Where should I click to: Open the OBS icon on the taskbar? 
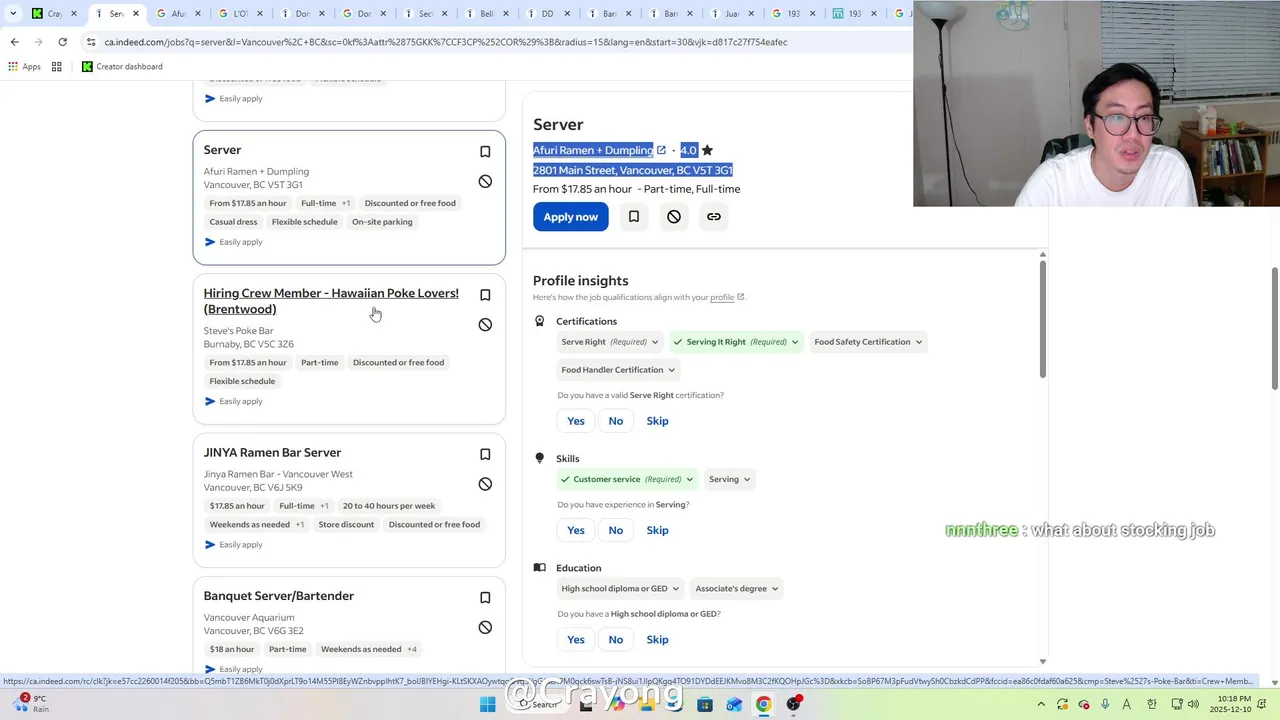[x=793, y=704]
